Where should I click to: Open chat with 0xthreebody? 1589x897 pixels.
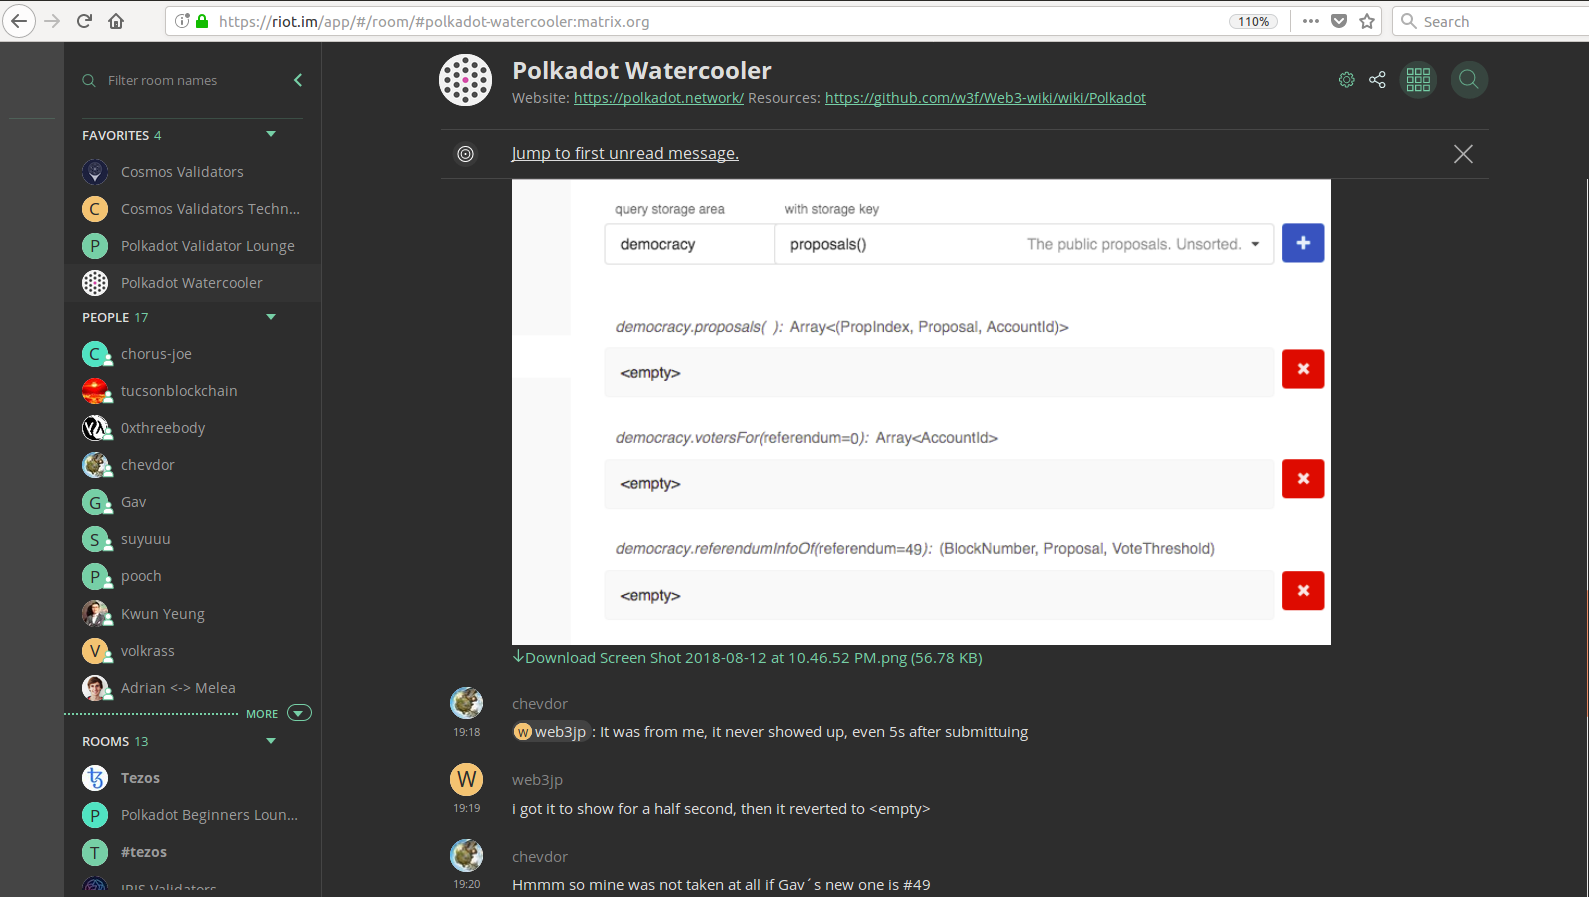[192, 428]
